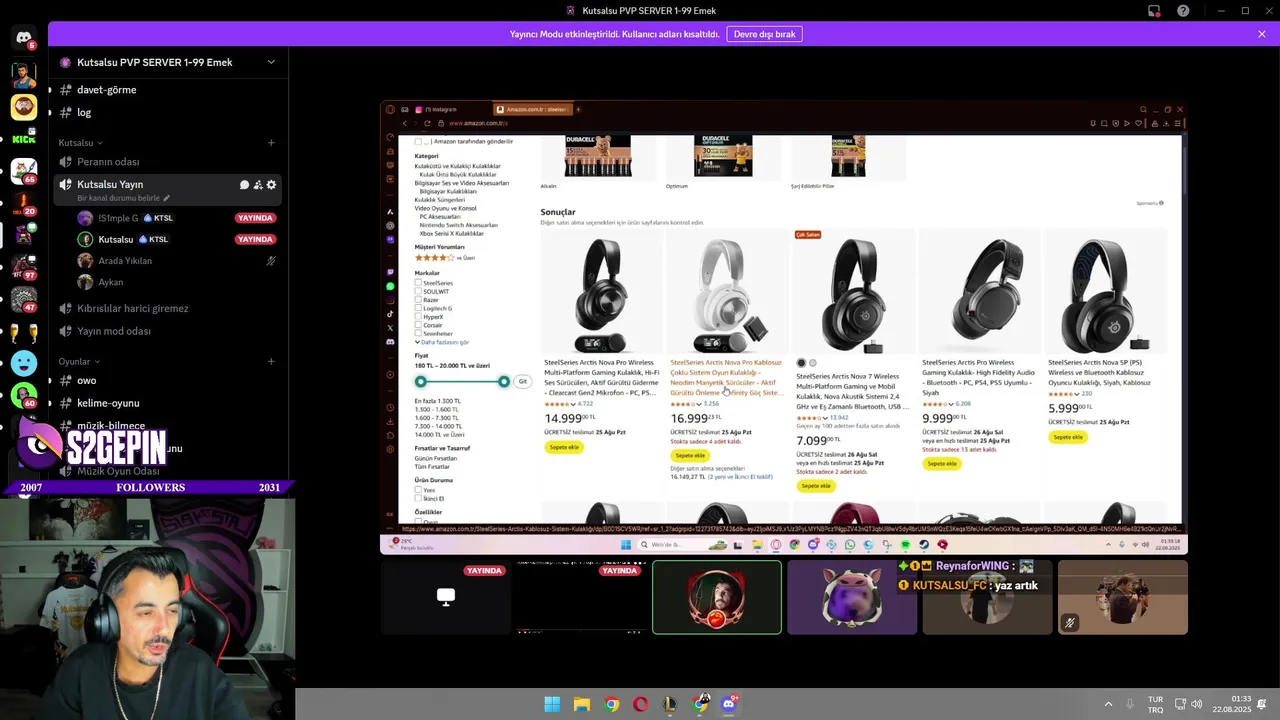The image size is (1280, 720).
Task: Open the beer mugs server icon
Action: (x=24, y=332)
